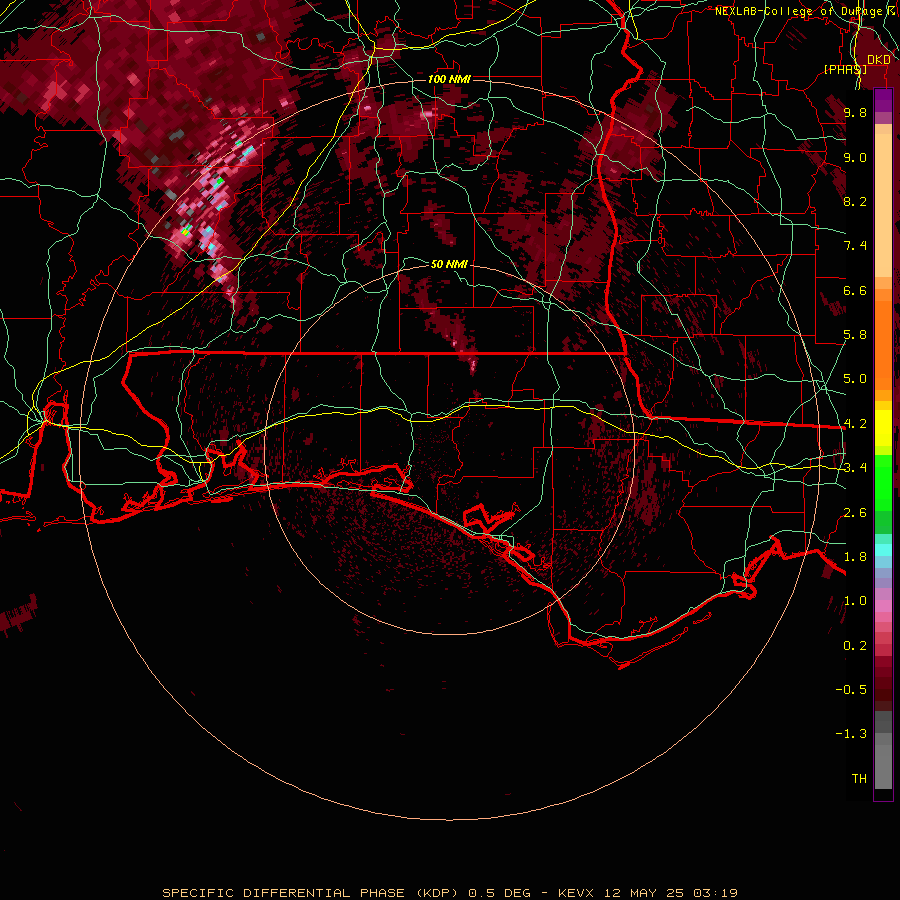Select the 6.6 scale label
900x900 pixels.
click(x=855, y=290)
